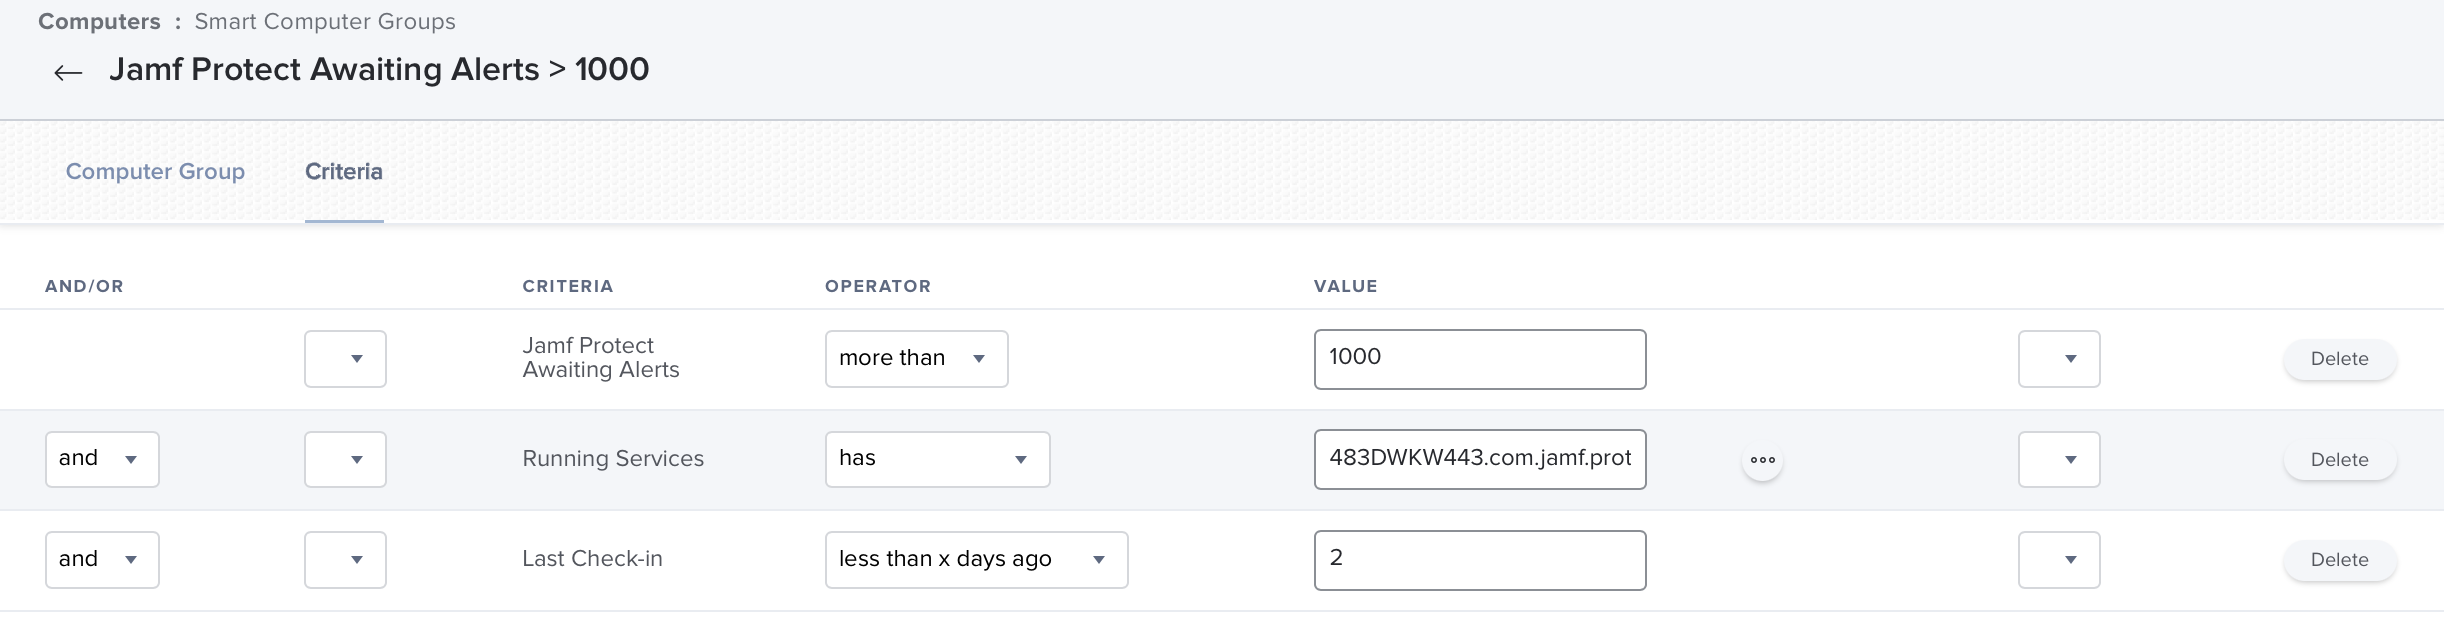Open opening-parenthesis dropdown for Jamf Protect row

(x=345, y=359)
